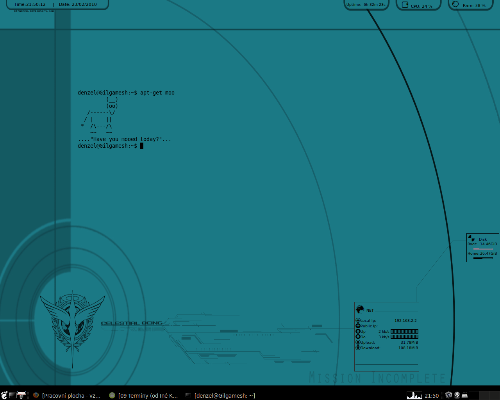Click the disk icon in the Disk panel
Viewport: 500px width, 400px height.
coord(472,238)
